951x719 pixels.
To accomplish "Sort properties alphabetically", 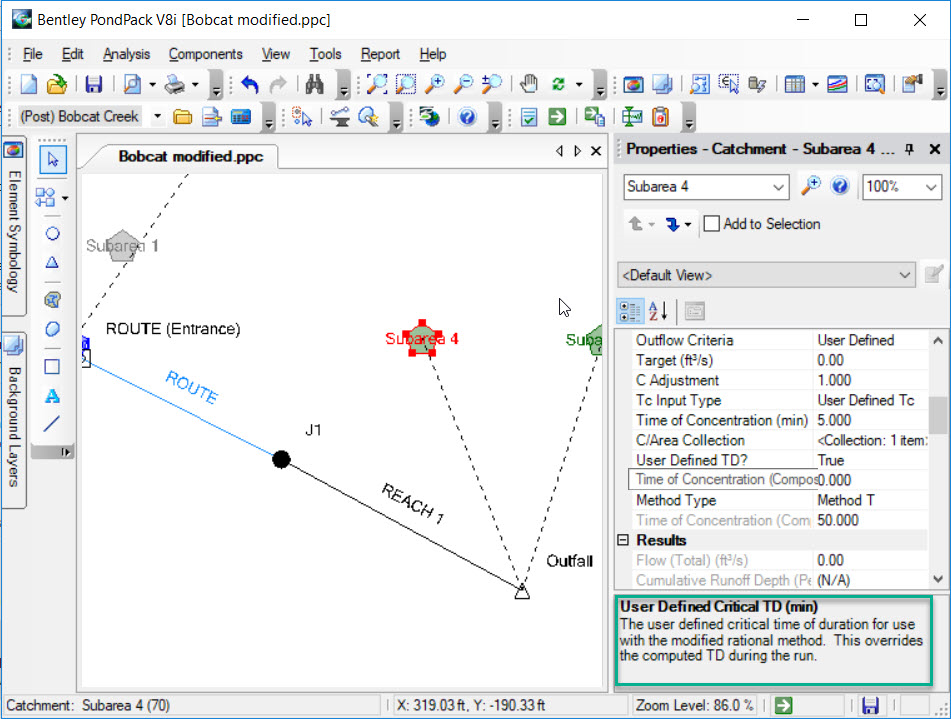I will click(658, 311).
